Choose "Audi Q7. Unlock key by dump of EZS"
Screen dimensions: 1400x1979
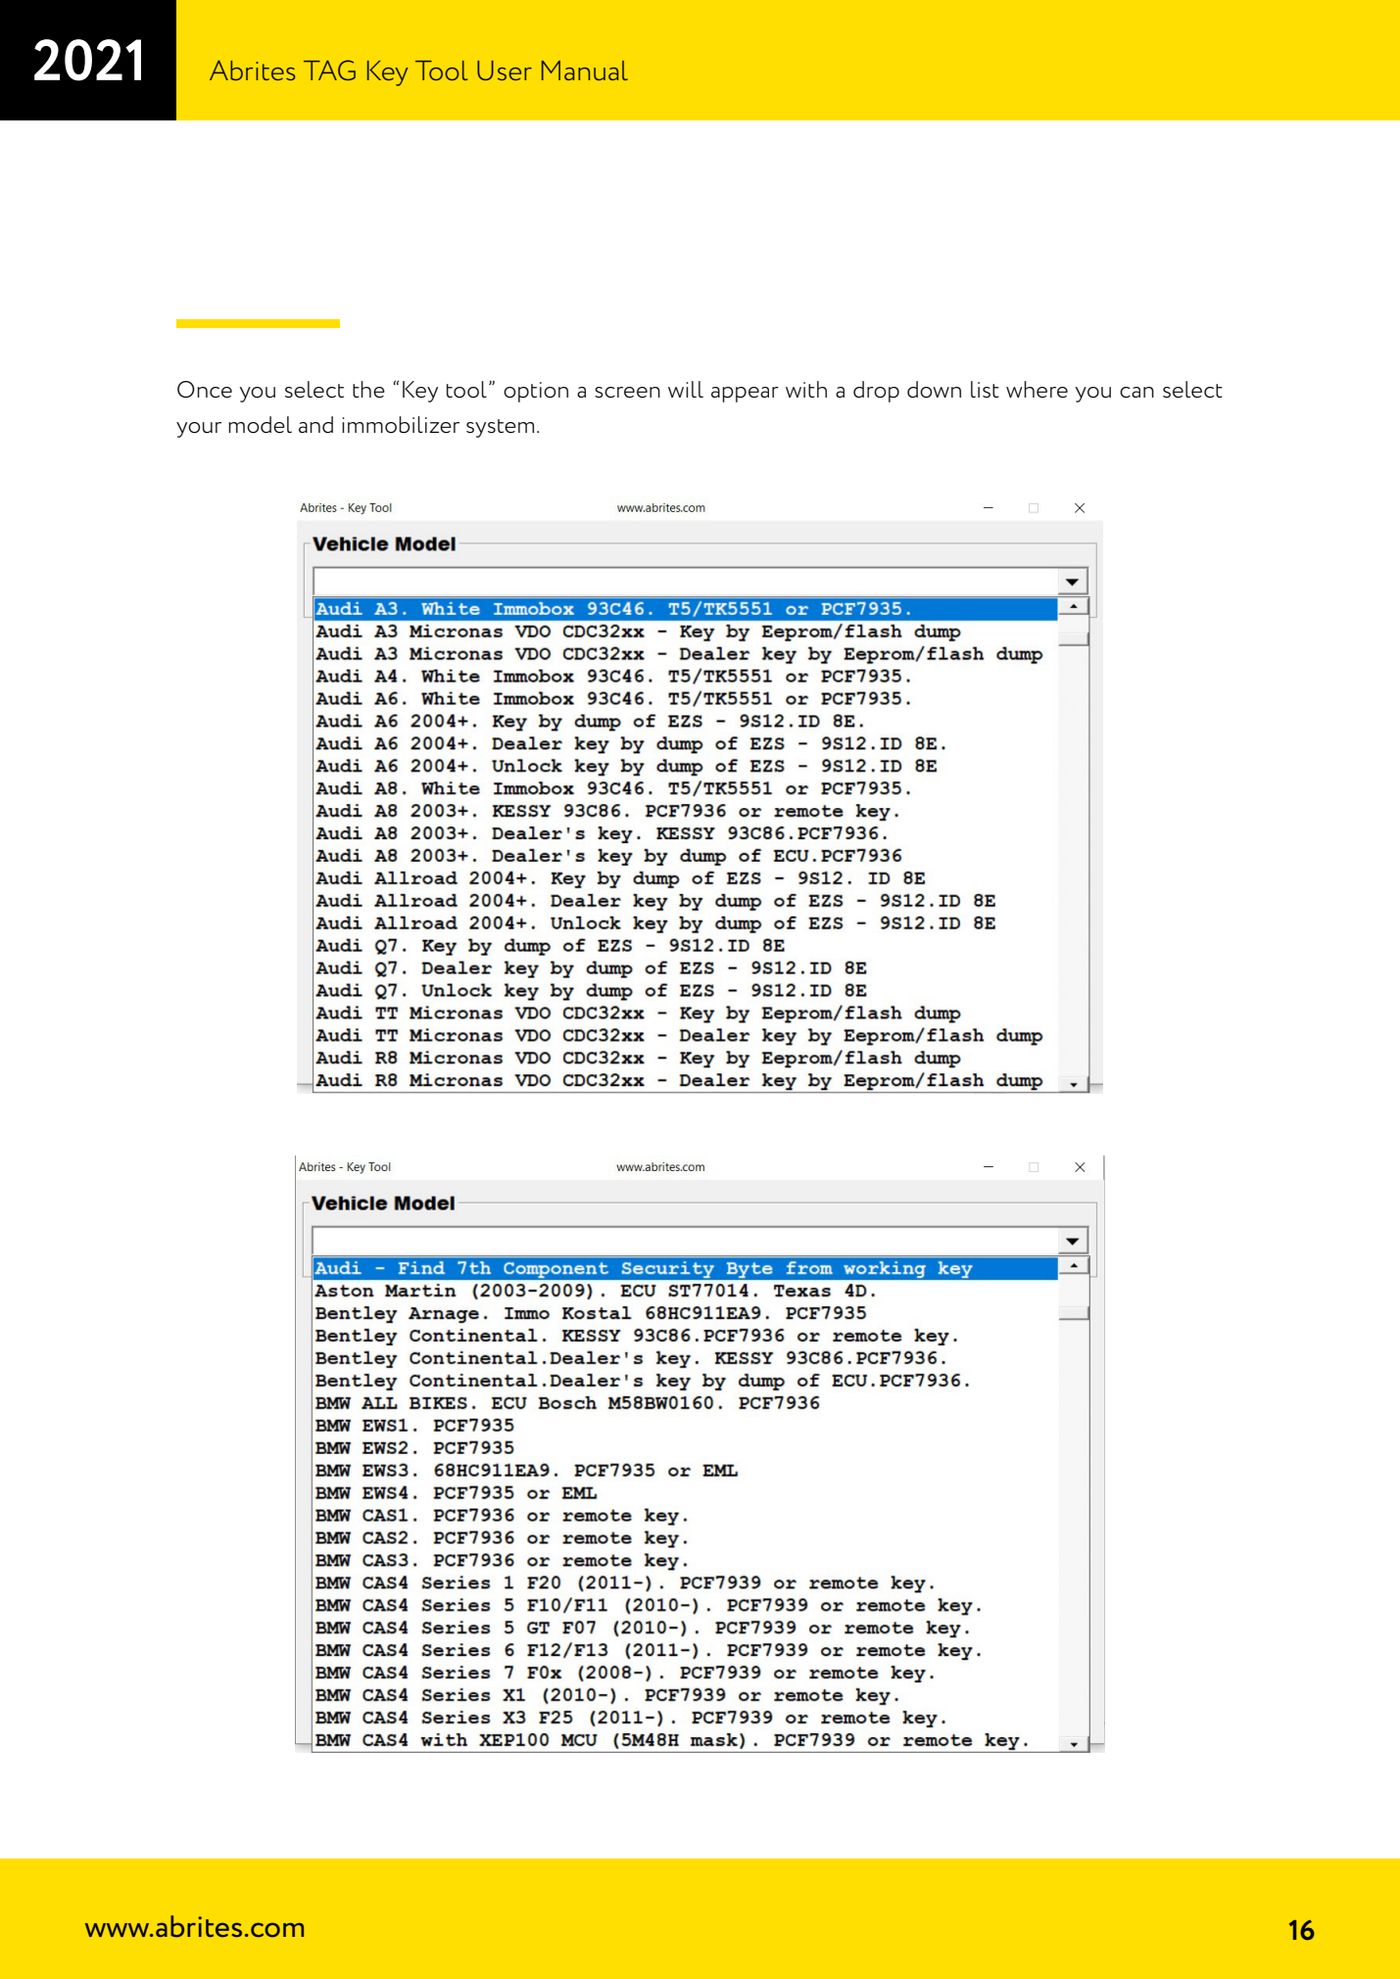pyautogui.click(x=686, y=991)
